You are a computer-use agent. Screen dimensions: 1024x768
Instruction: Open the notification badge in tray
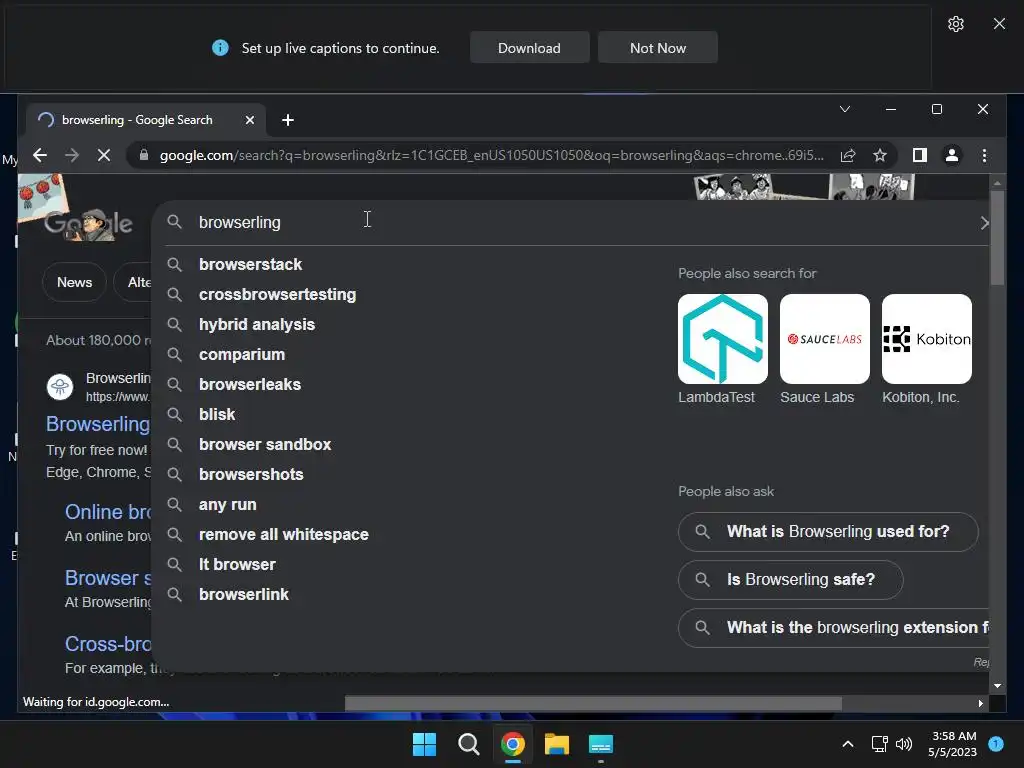(996, 743)
